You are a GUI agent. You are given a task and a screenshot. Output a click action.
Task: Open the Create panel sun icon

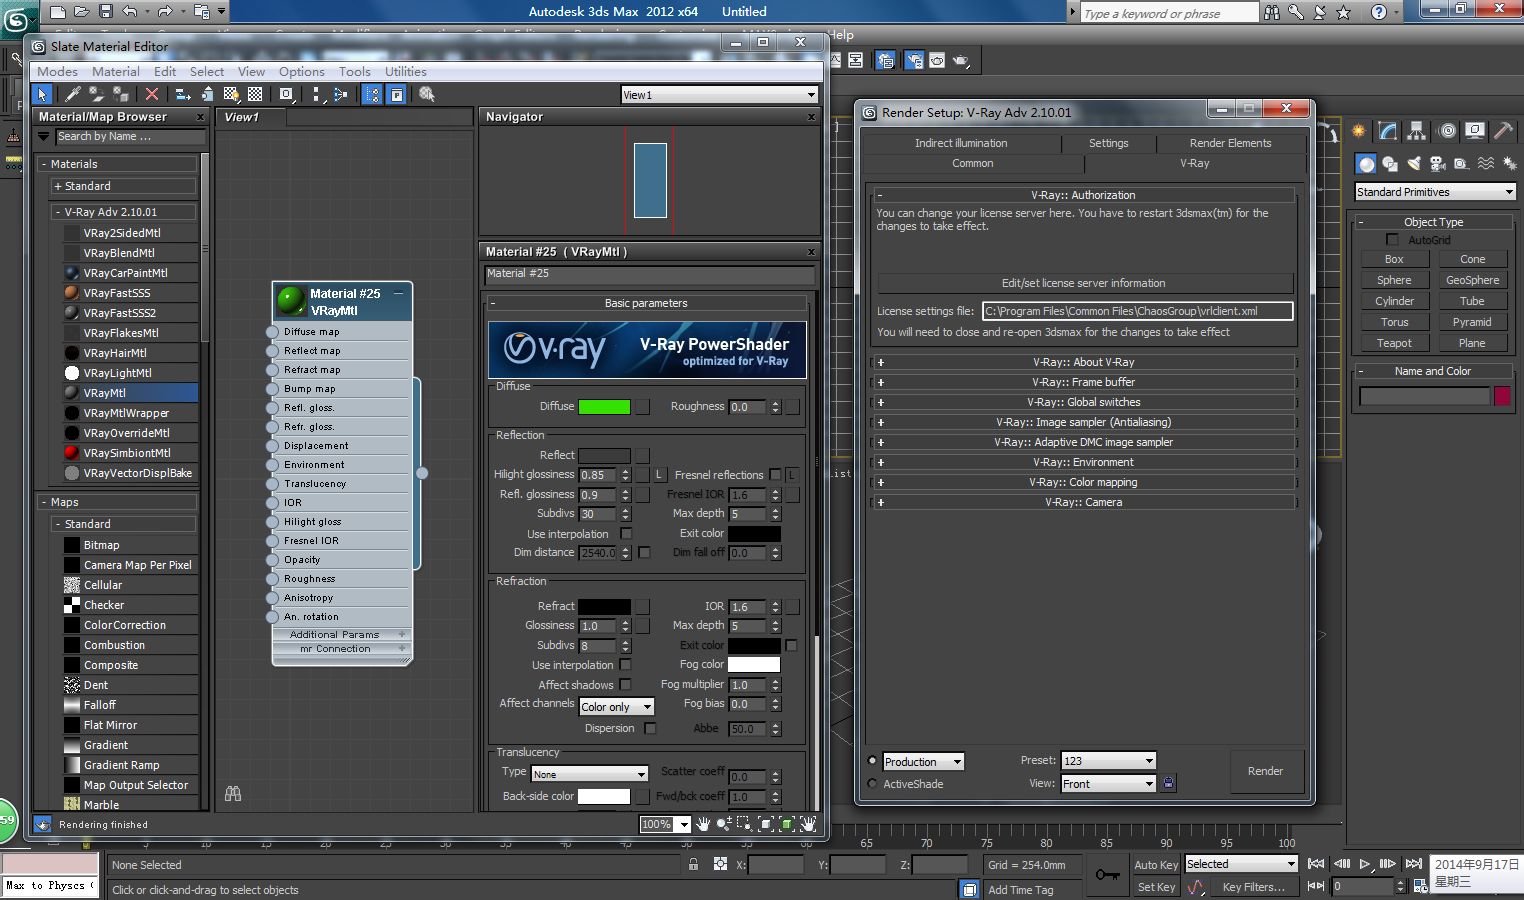tap(1358, 131)
